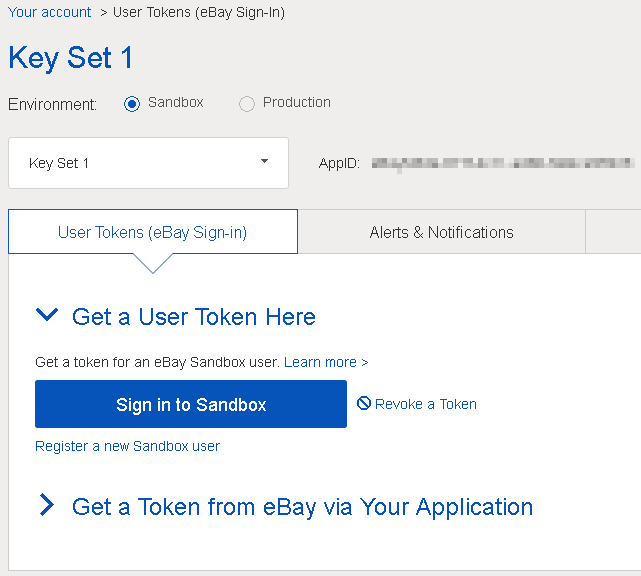This screenshot has height=576, width=641.
Task: Click the blurred AppID value
Action: click(x=503, y=164)
